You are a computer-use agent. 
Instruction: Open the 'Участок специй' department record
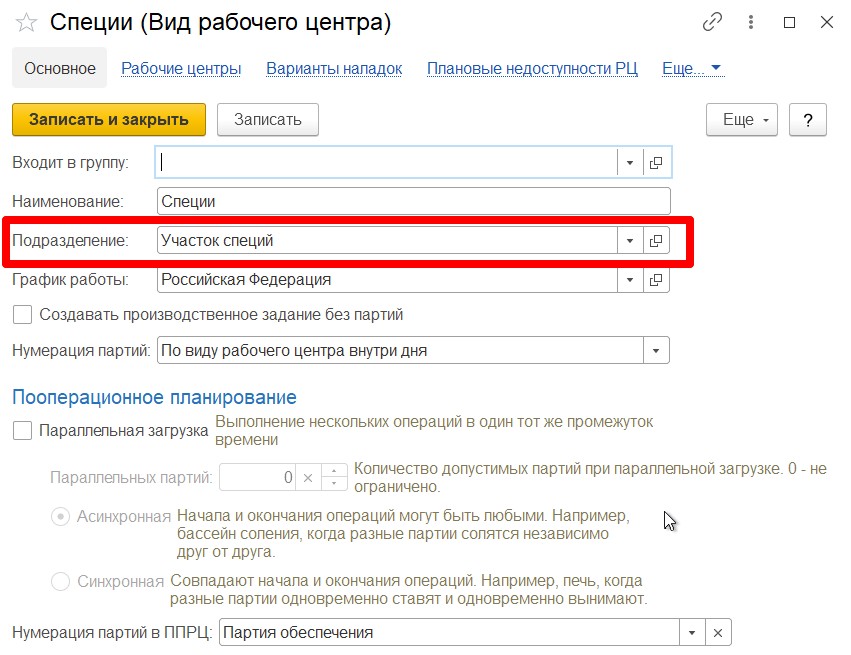point(656,241)
